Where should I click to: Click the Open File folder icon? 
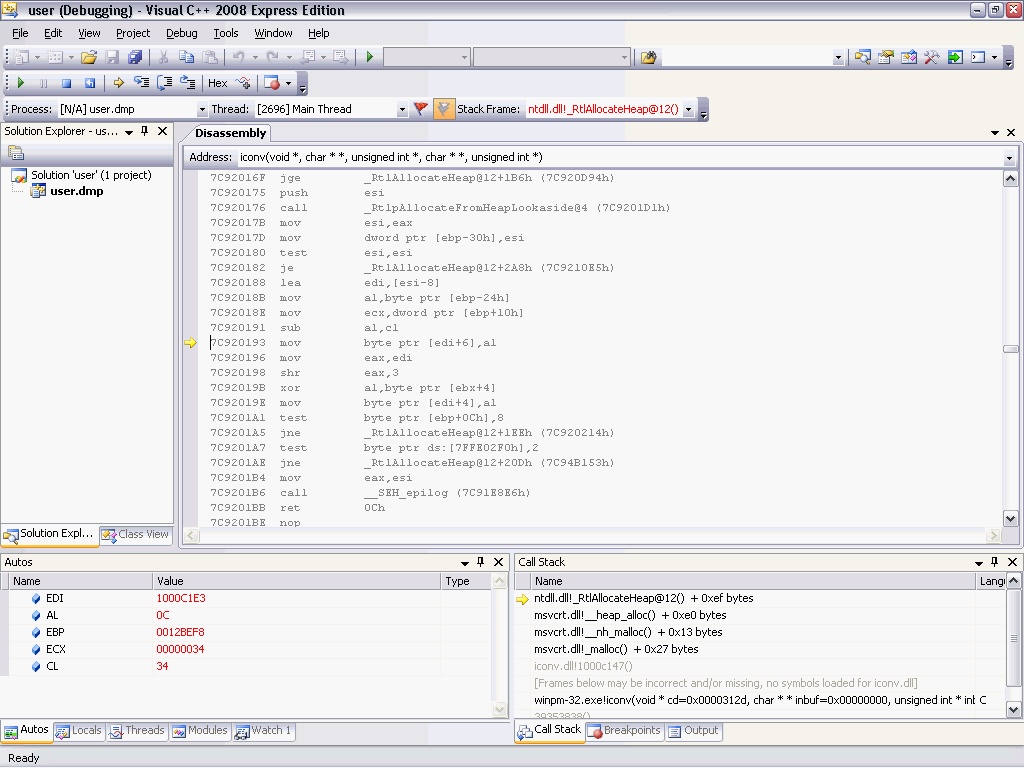[x=89, y=57]
